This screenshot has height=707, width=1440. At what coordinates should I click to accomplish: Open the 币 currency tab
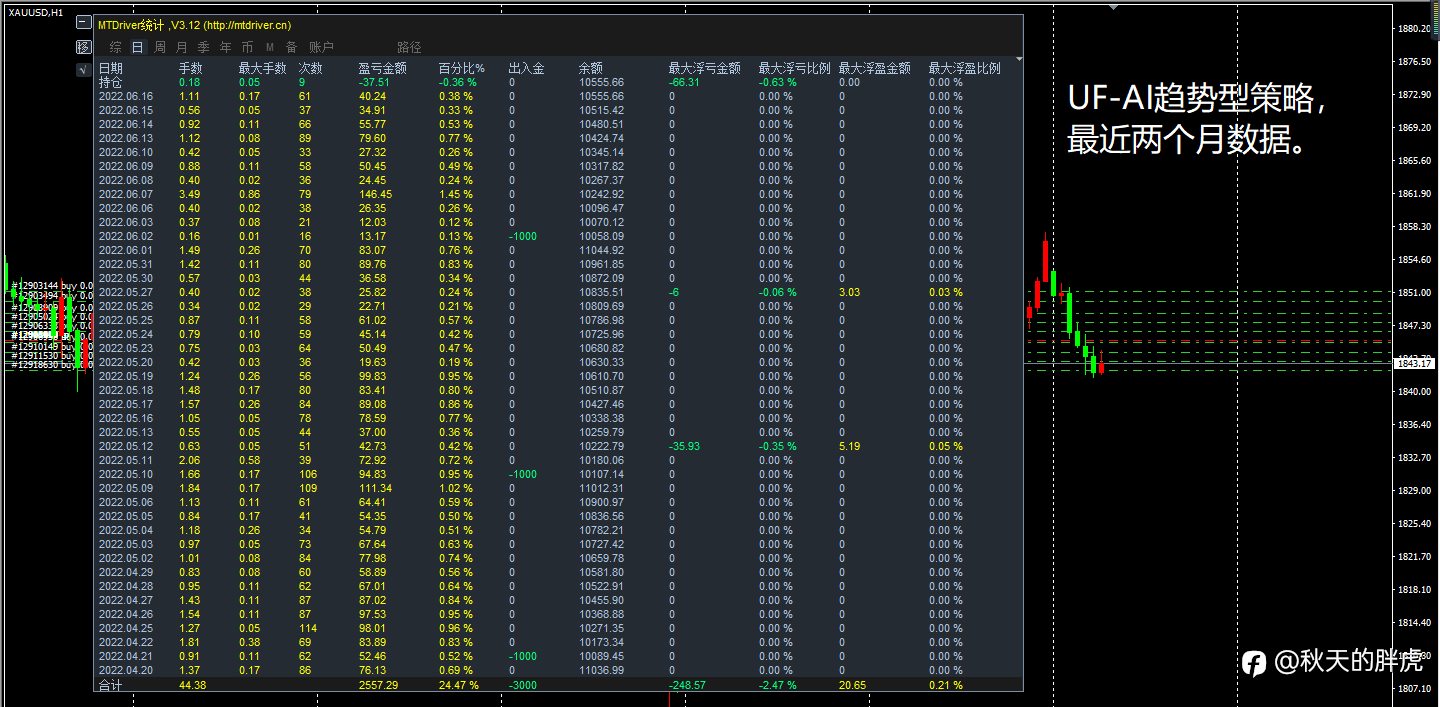247,47
